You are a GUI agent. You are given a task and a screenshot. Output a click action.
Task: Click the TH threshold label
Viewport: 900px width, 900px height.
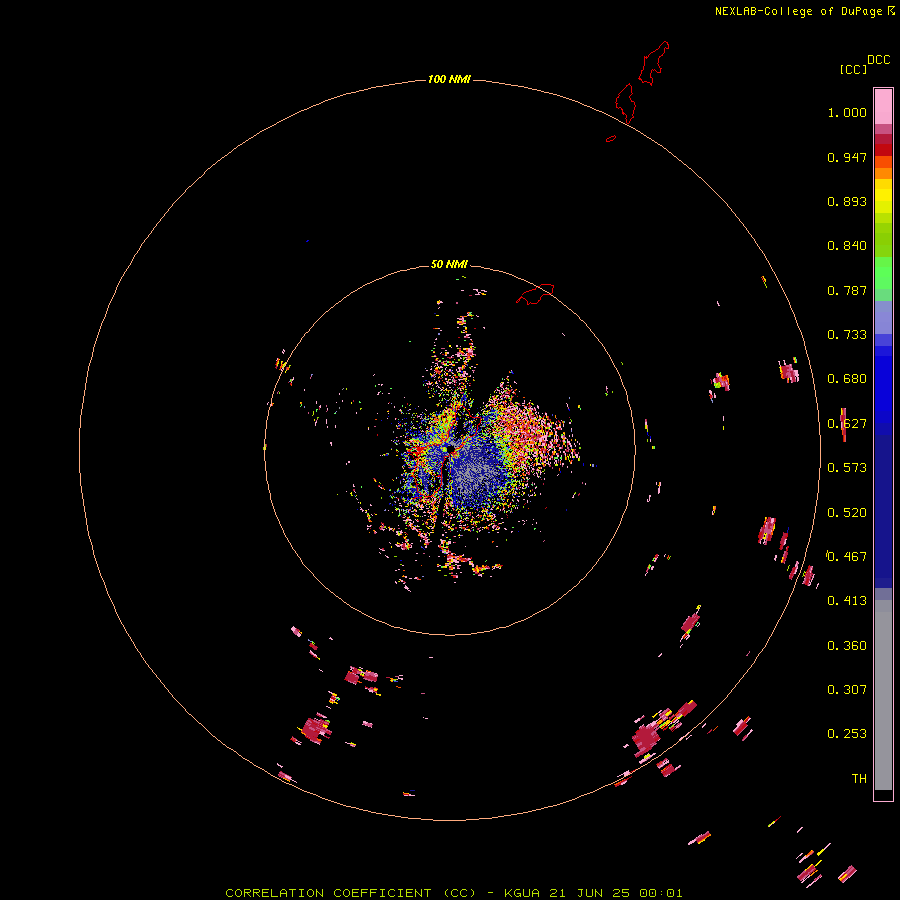(x=859, y=779)
